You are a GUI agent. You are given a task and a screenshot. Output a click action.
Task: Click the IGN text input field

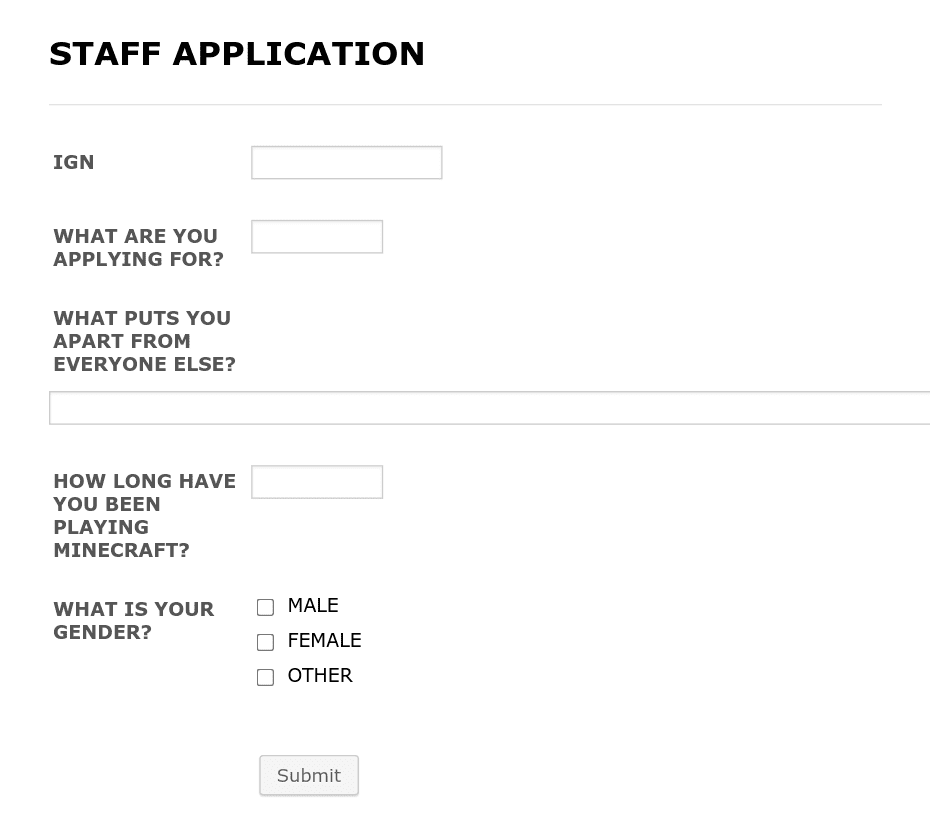(x=346, y=163)
